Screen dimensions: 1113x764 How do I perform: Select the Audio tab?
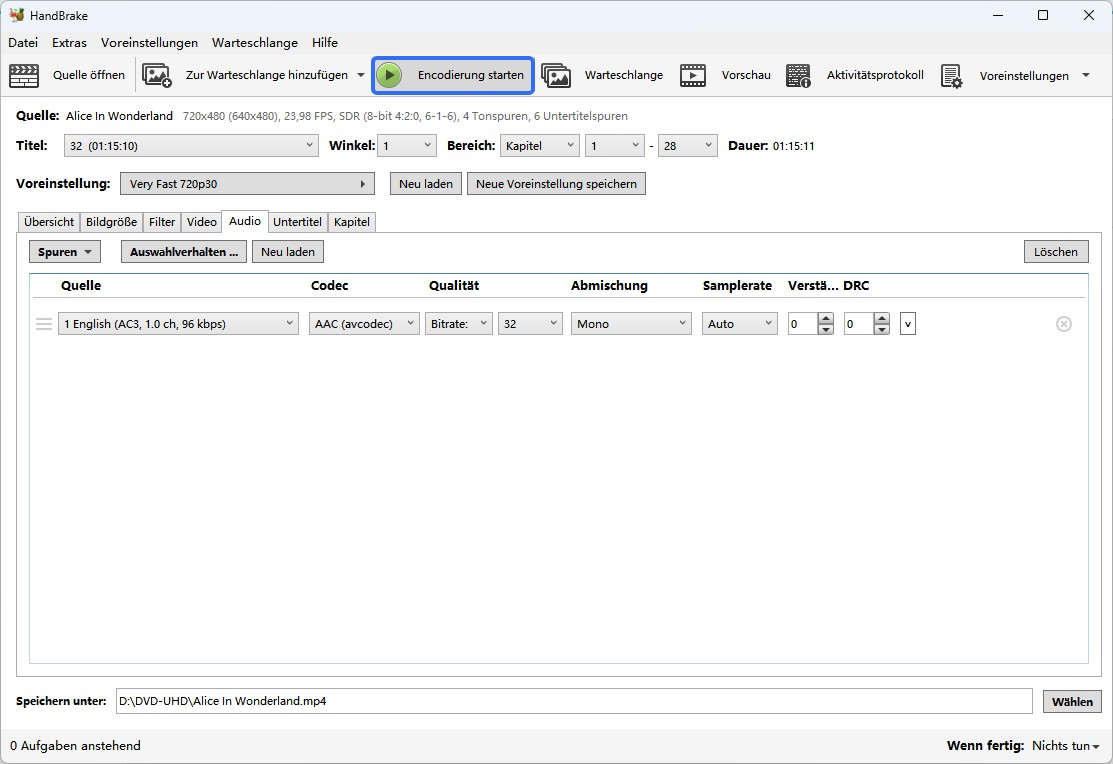(245, 221)
